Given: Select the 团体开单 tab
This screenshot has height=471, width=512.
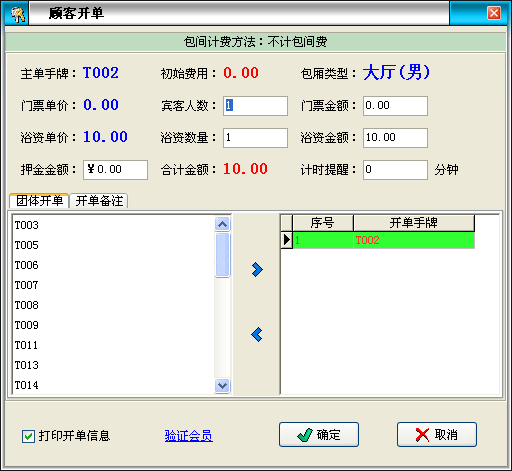Looking at the screenshot, I should click(39, 201).
